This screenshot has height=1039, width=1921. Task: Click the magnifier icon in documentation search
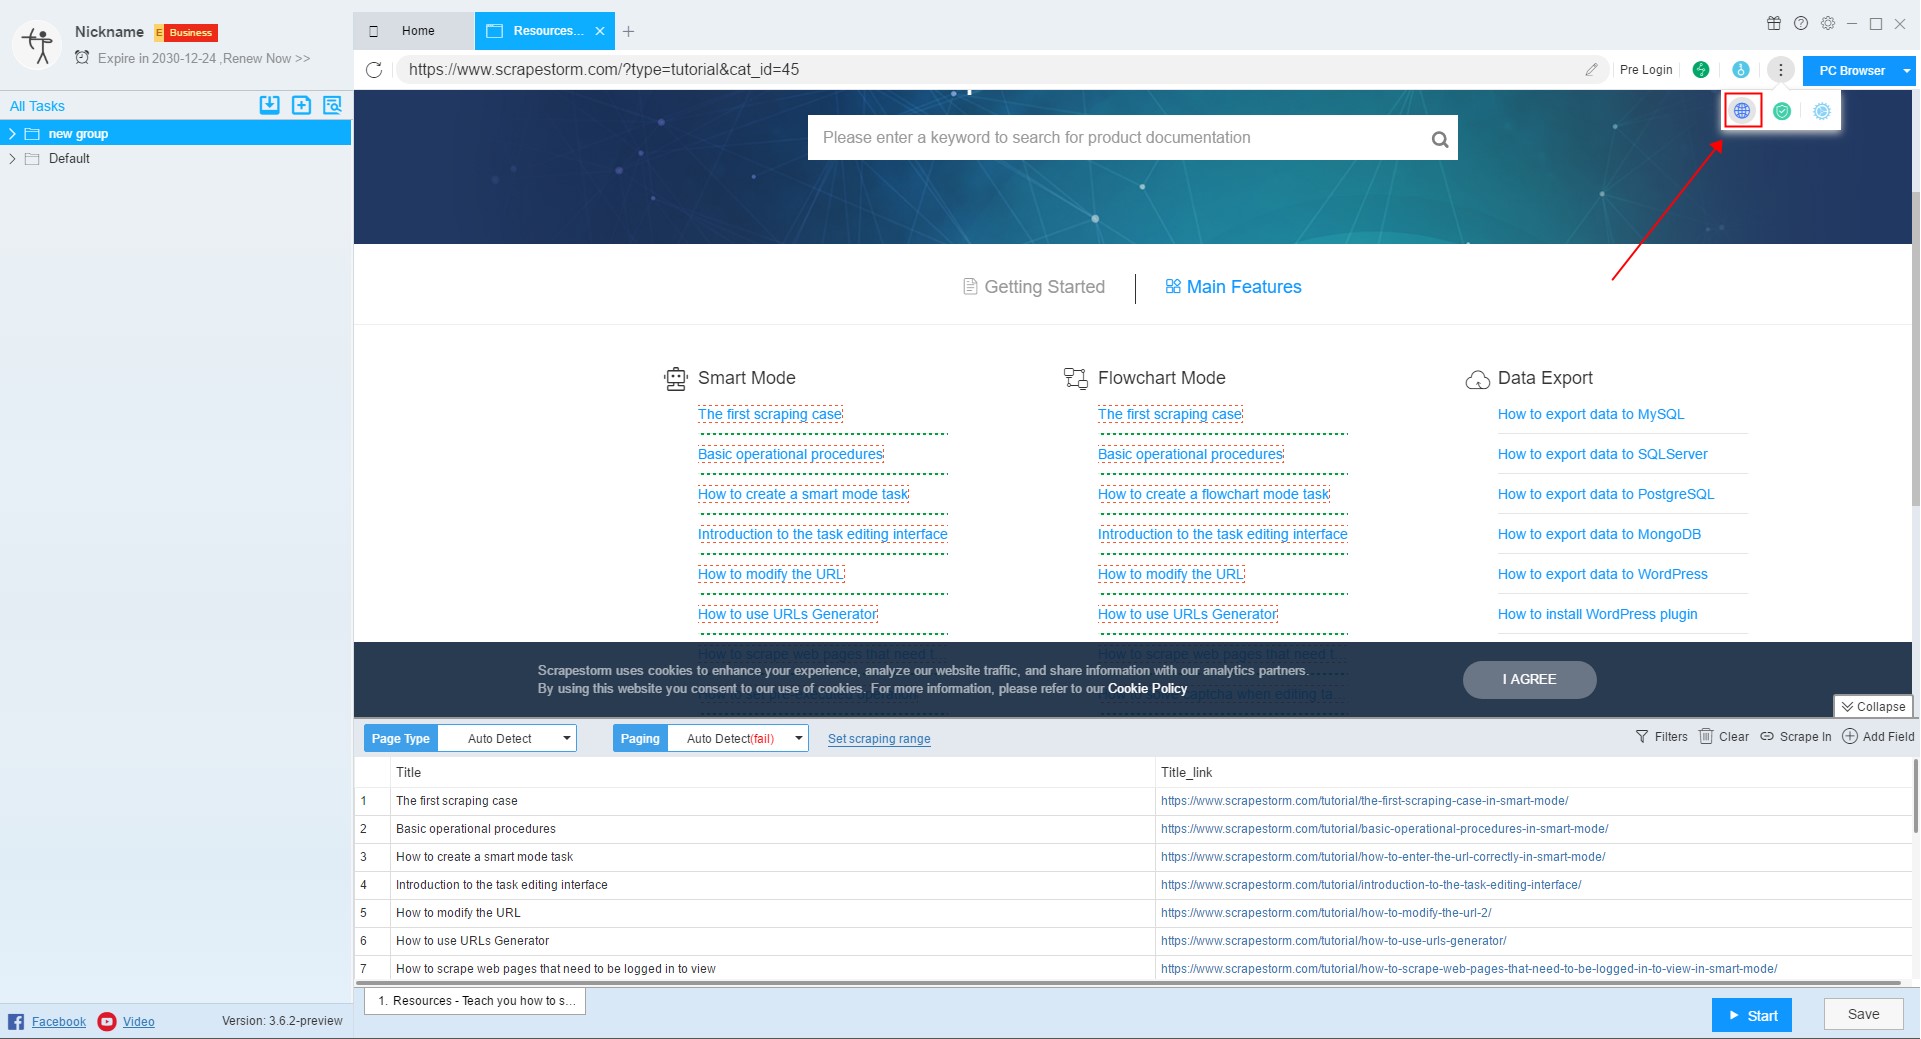coord(1439,139)
